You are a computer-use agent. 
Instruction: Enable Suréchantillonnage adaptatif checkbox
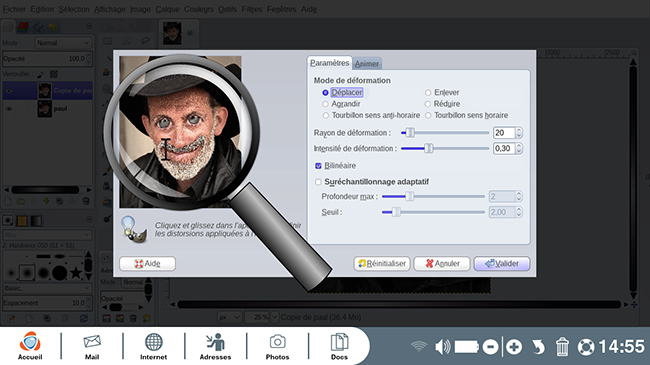[318, 182]
